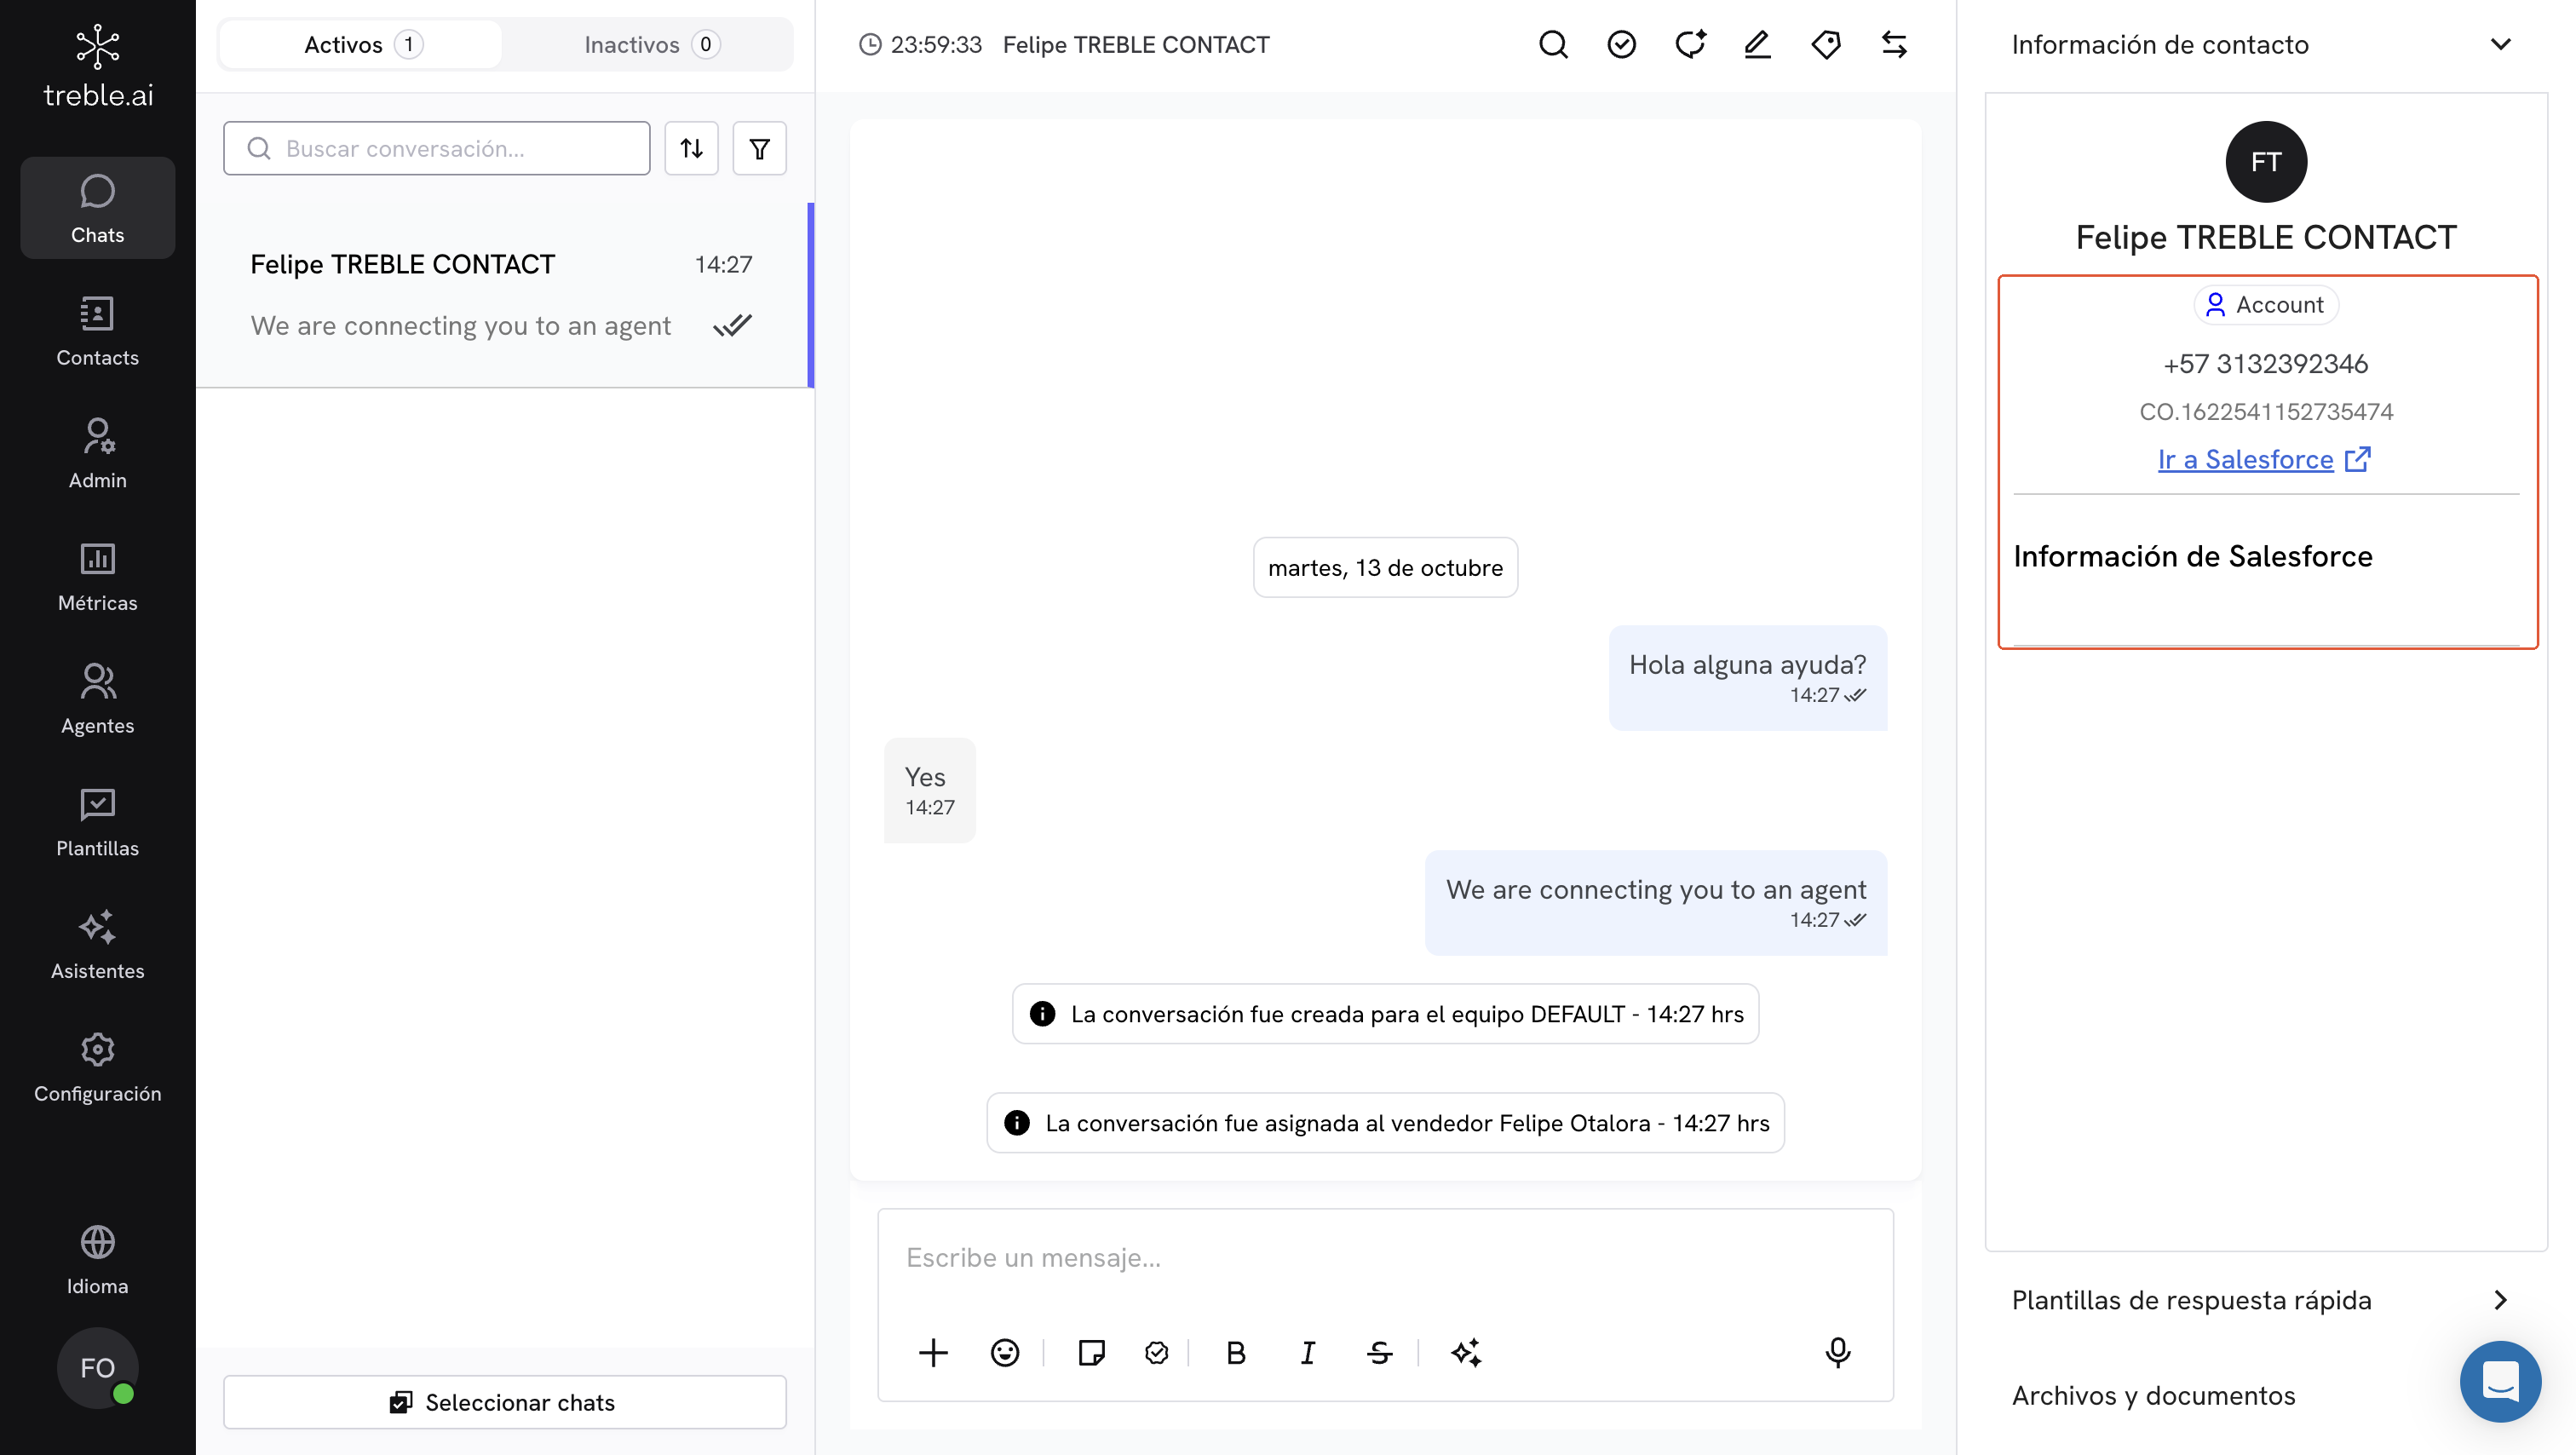
Task: Open Plantillas in the sidebar
Action: pos(97,821)
